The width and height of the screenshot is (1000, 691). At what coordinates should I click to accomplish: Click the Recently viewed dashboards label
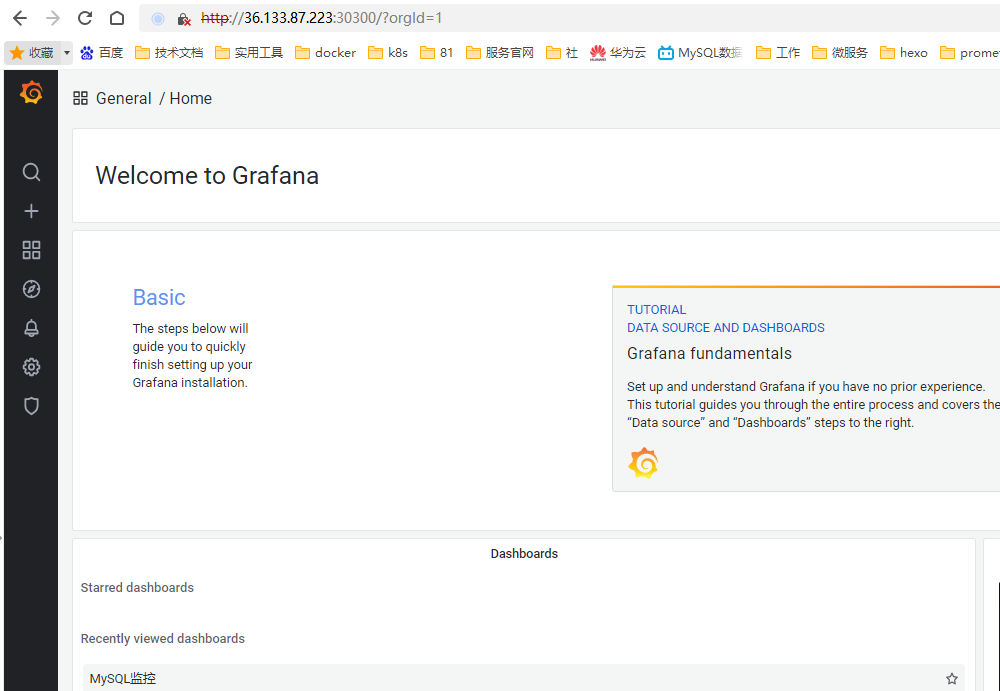pyautogui.click(x=163, y=639)
